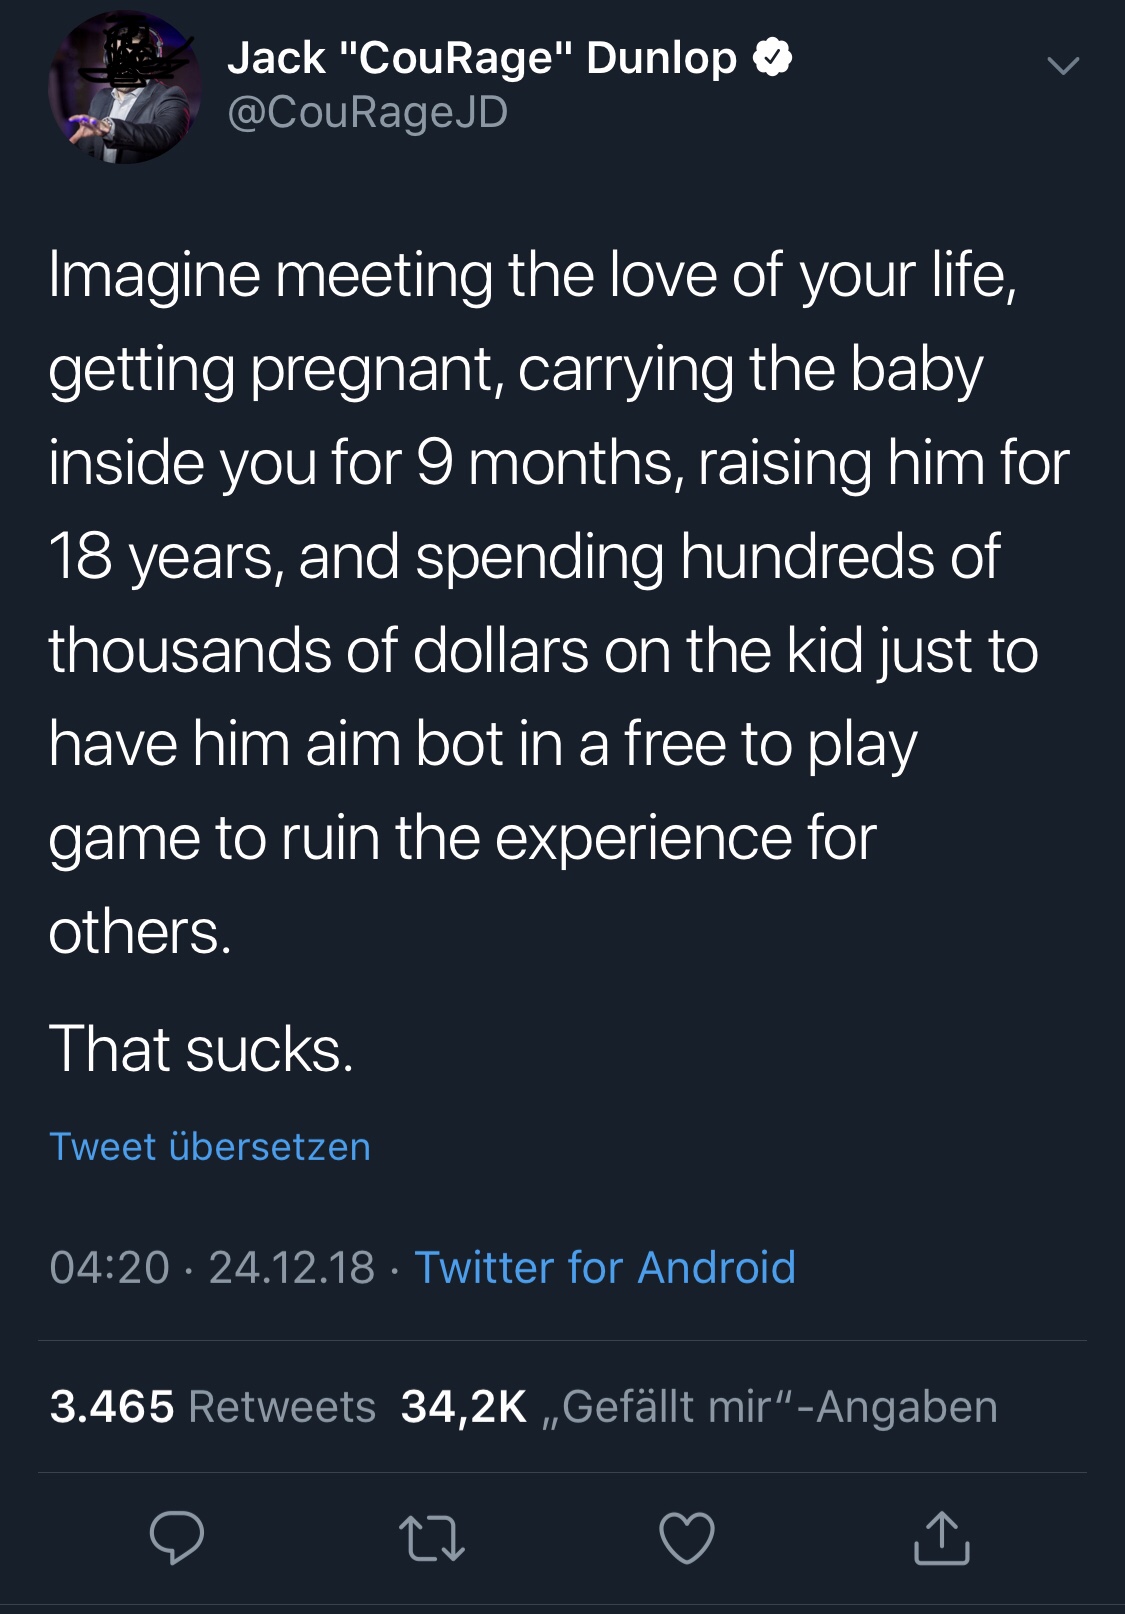Tap the 04:20 timestamp
This screenshot has height=1614, width=1125.
click(109, 1268)
